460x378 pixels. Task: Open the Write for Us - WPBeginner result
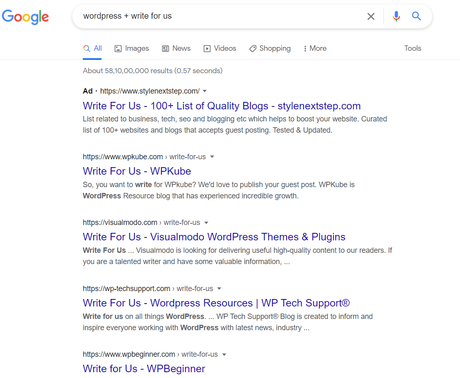(x=144, y=369)
